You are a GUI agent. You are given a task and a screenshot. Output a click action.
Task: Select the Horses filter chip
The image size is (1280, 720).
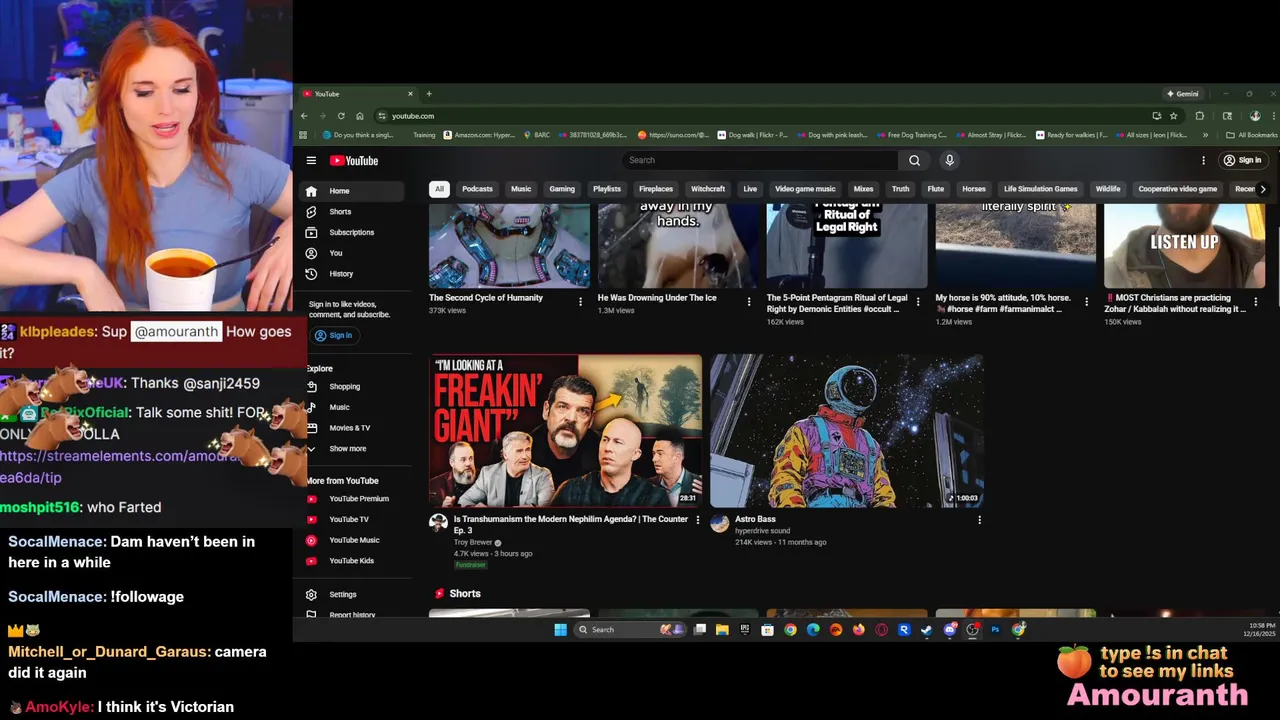pyautogui.click(x=974, y=189)
